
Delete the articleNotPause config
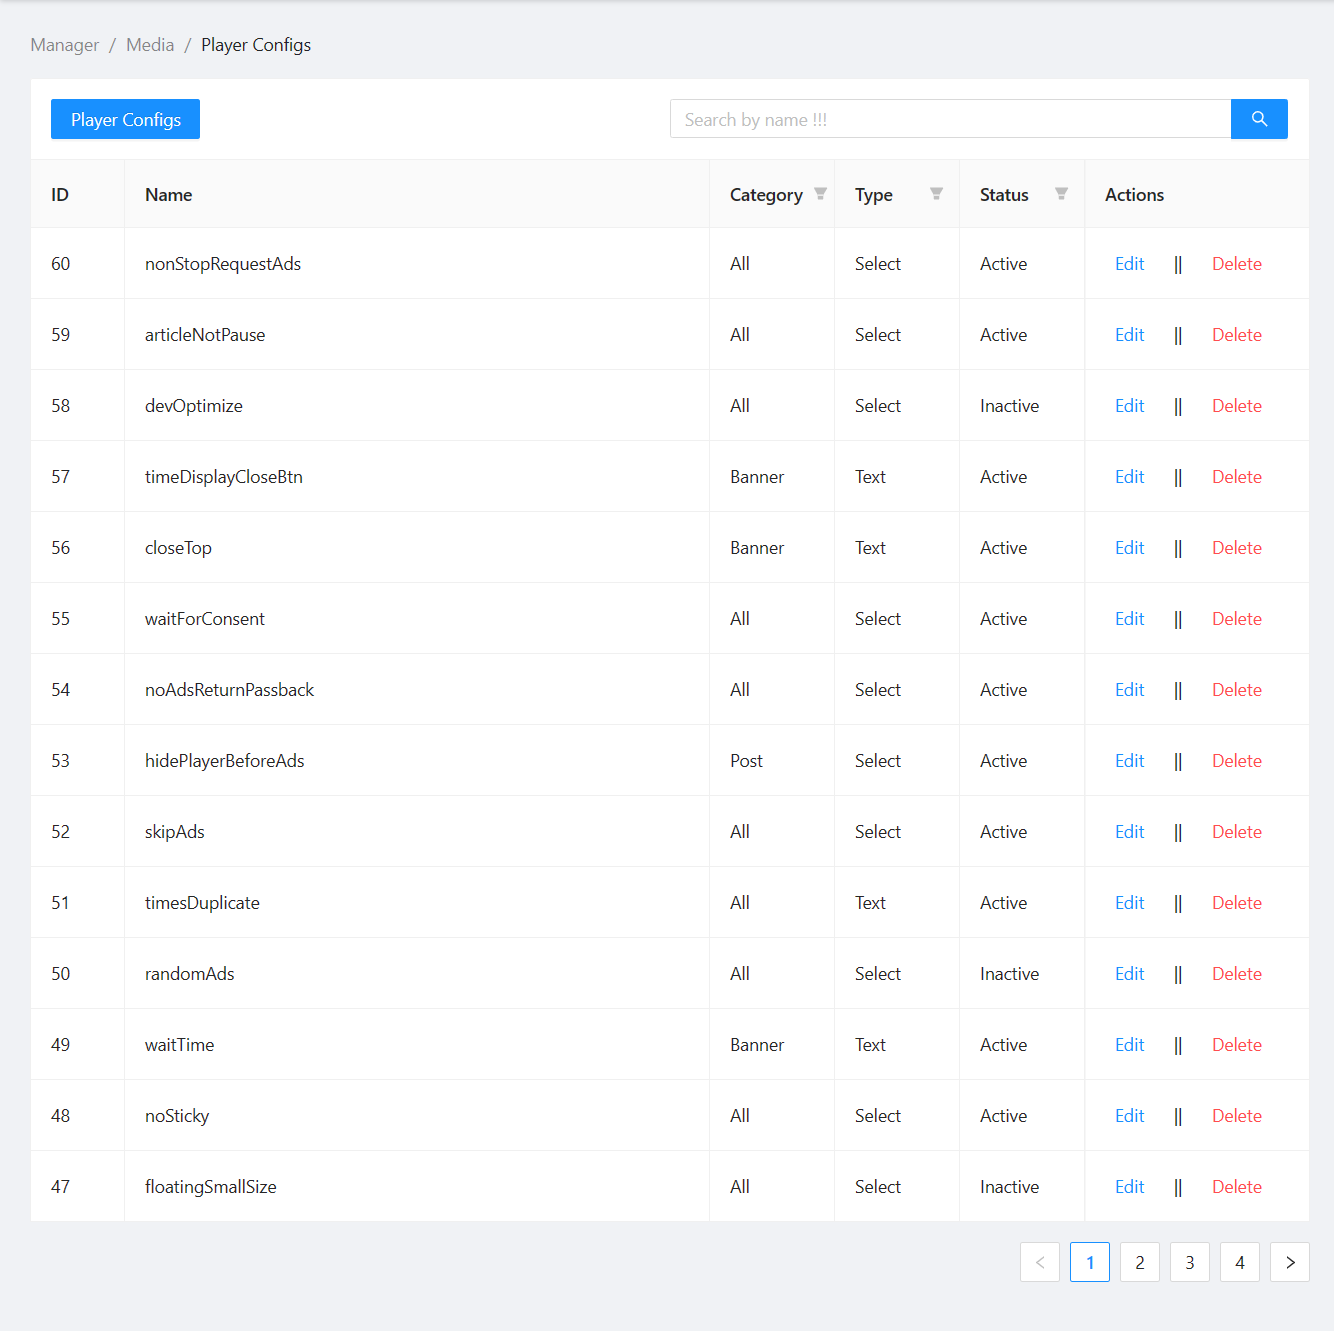tap(1237, 335)
